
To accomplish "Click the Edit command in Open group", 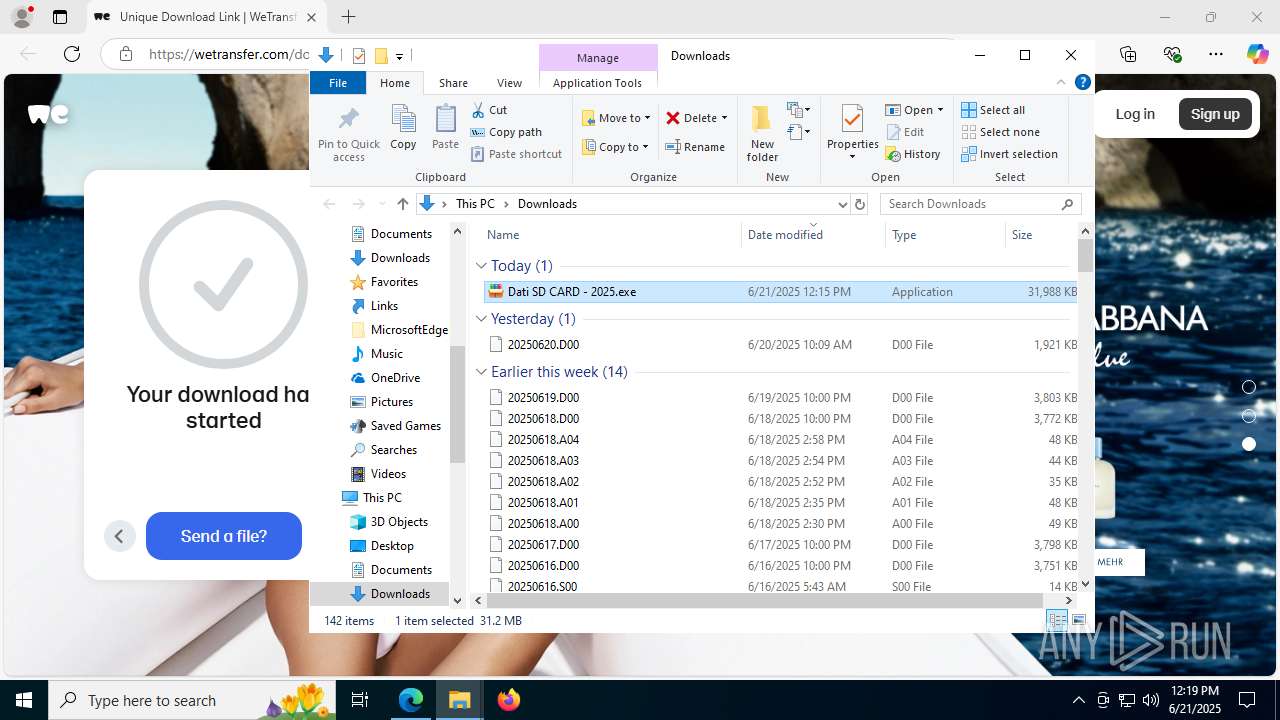I will (x=905, y=132).
